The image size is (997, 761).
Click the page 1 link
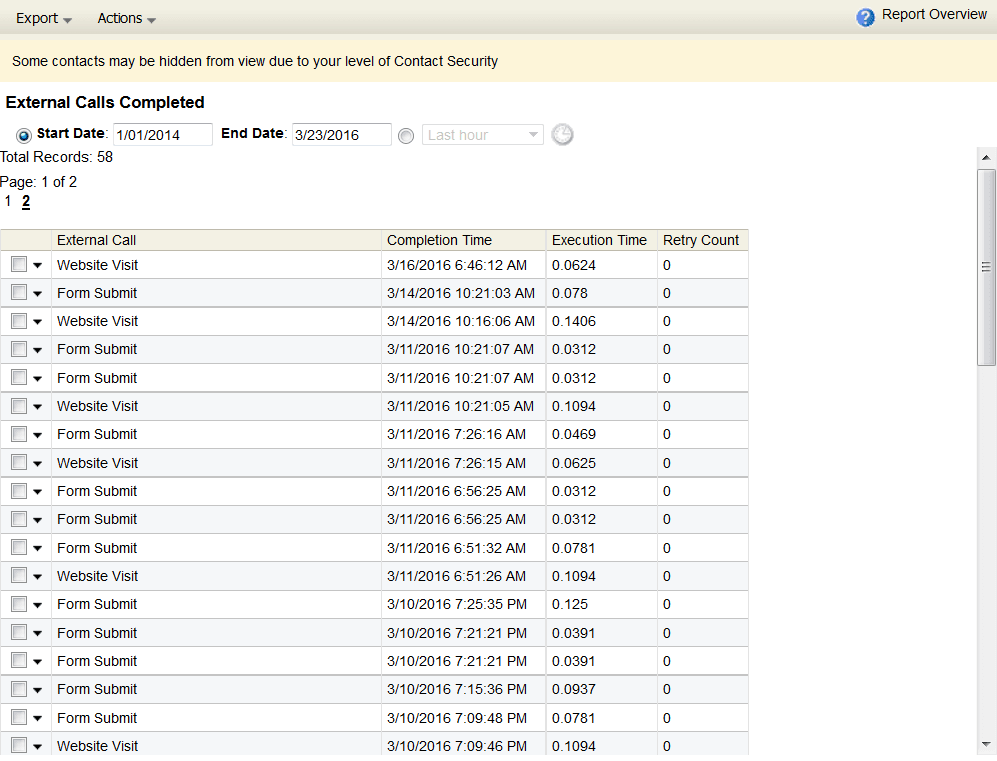[x=7, y=201]
